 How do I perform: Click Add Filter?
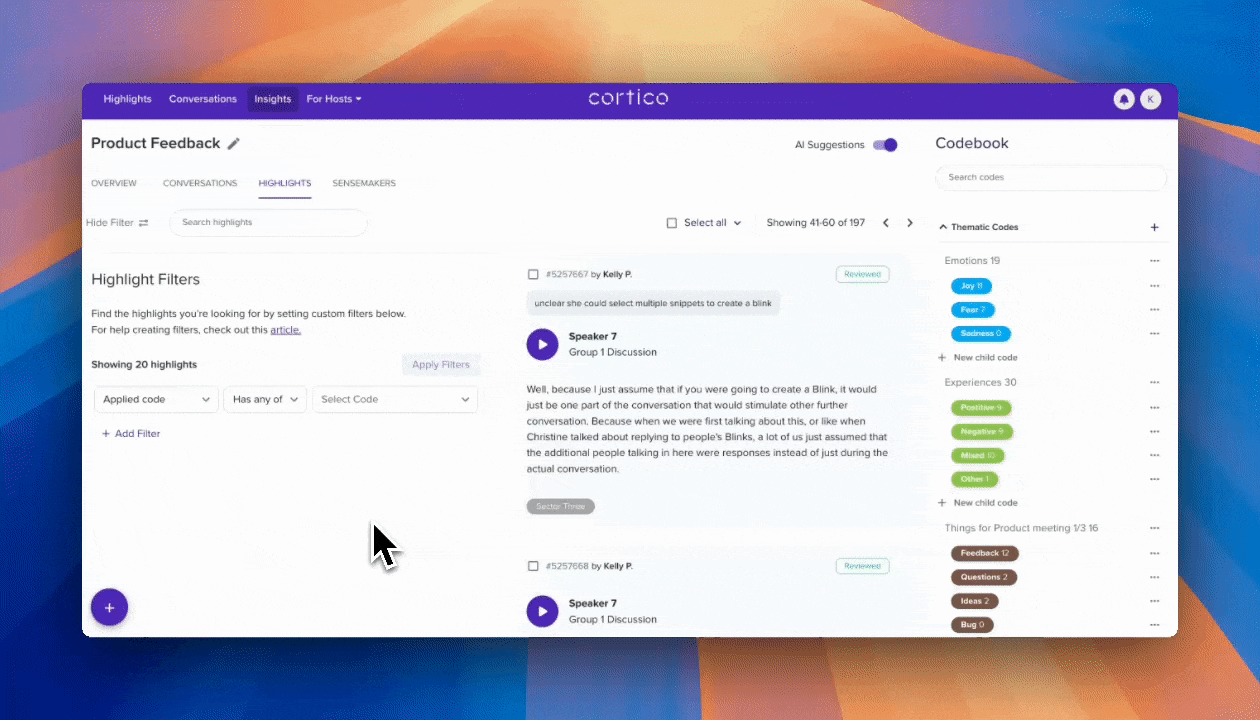131,434
